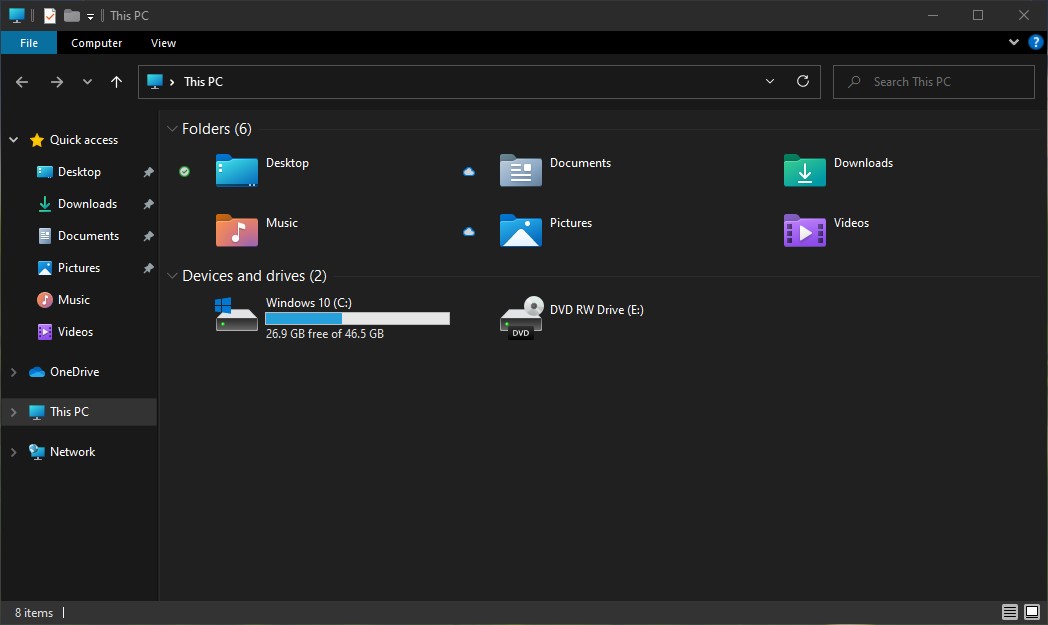Click the Network icon in navigation pane
Screen dimensions: 1048x625
pos(37,452)
